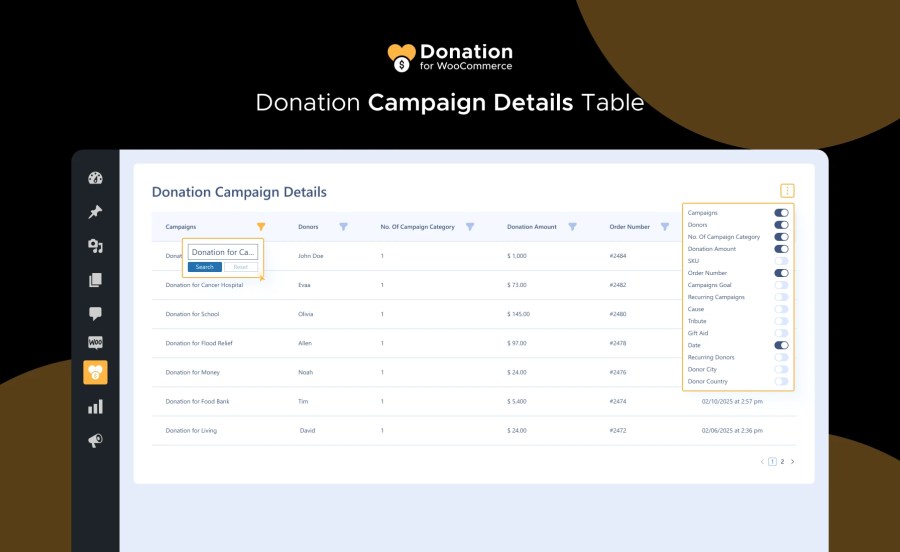
Task: Click the Order Number filter icon
Action: coord(665,227)
